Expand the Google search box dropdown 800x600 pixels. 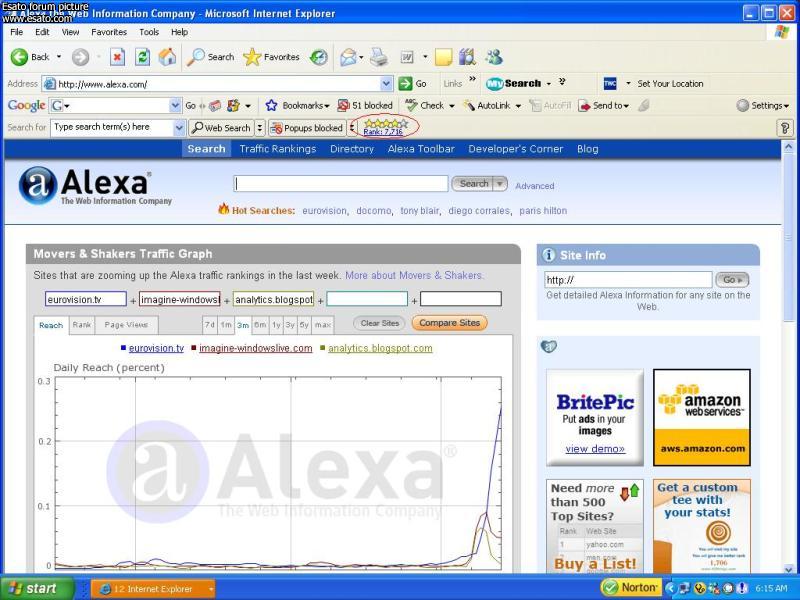coord(175,106)
